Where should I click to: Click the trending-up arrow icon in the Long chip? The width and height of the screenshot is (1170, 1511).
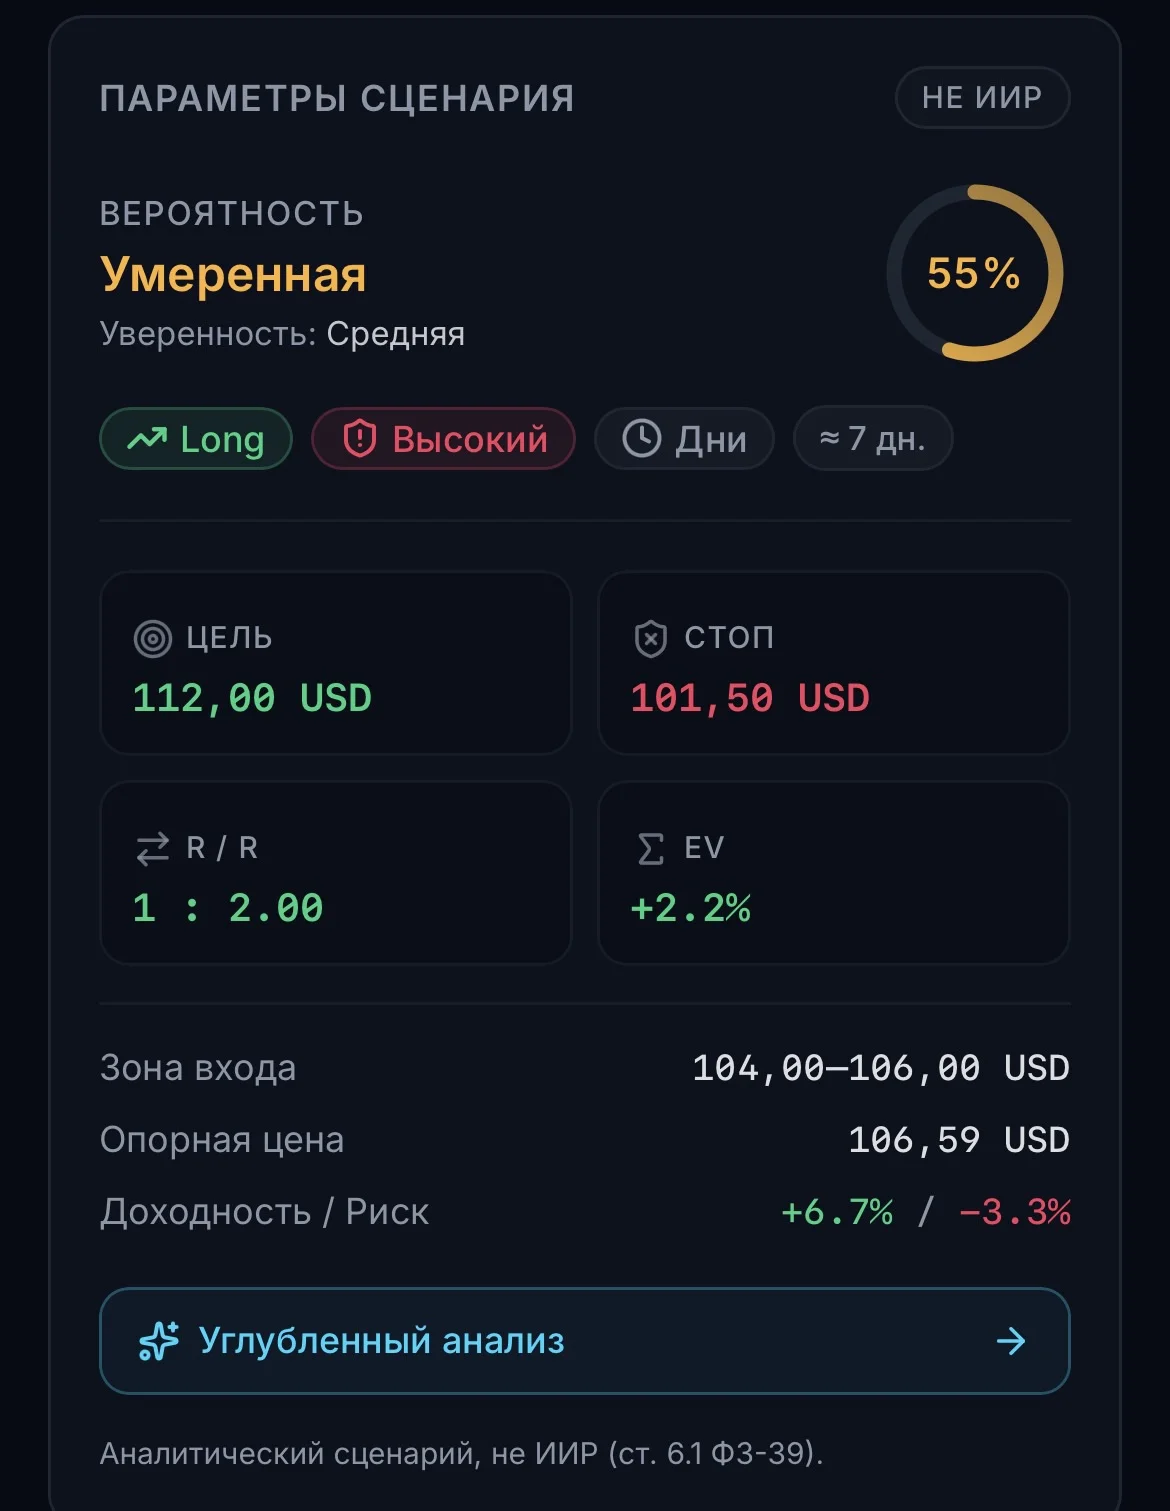click(x=147, y=438)
